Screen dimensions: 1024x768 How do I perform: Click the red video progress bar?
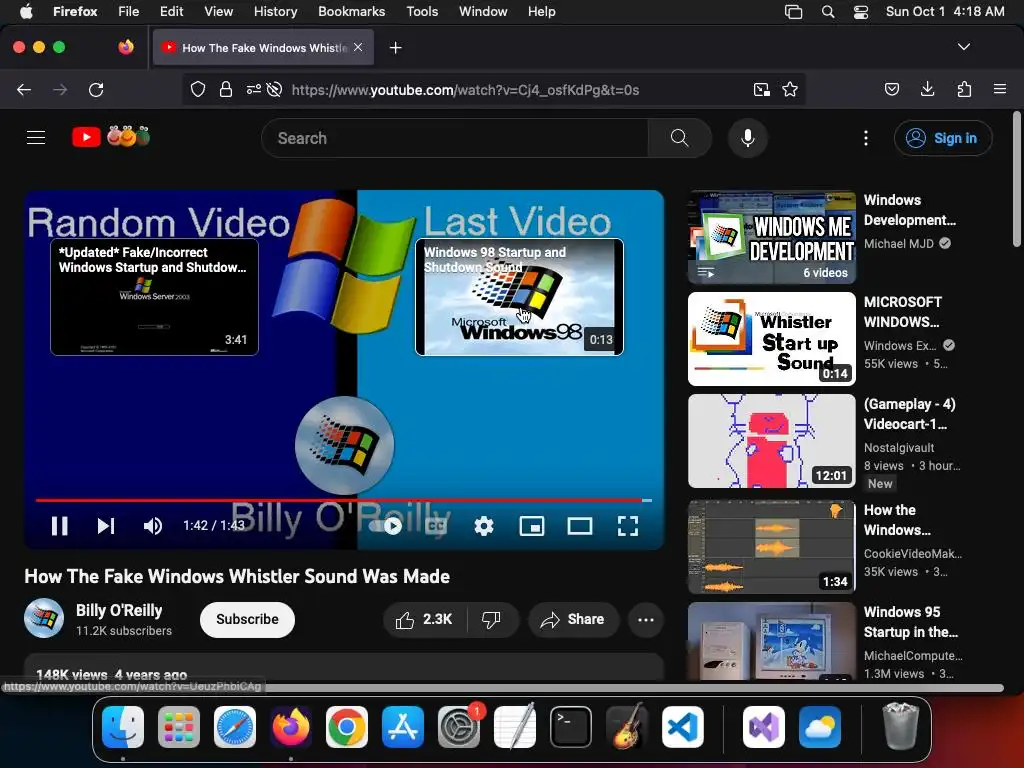tap(344, 500)
